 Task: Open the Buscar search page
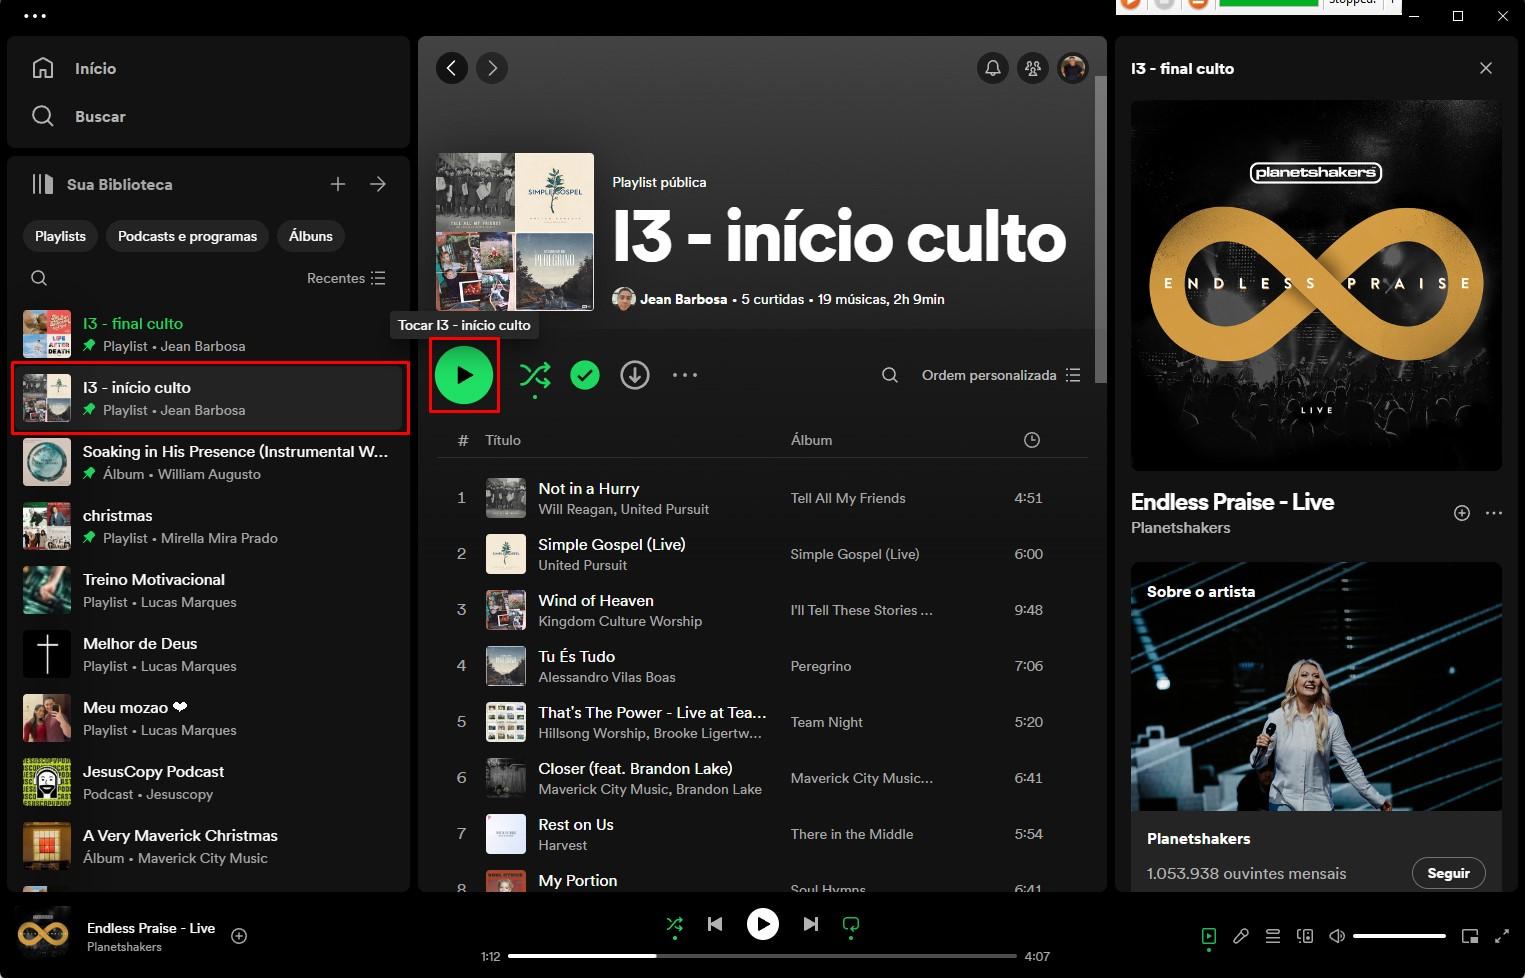point(78,116)
